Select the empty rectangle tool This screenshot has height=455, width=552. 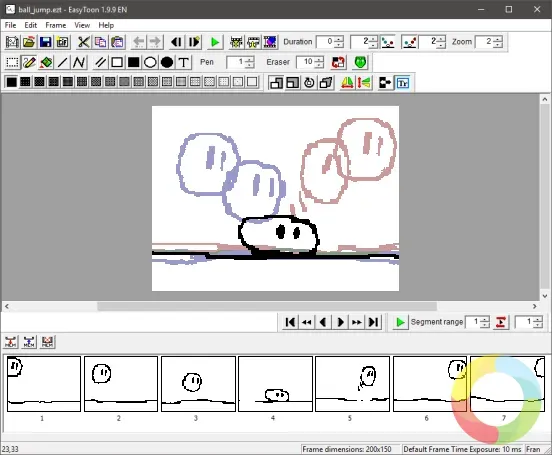click(117, 62)
